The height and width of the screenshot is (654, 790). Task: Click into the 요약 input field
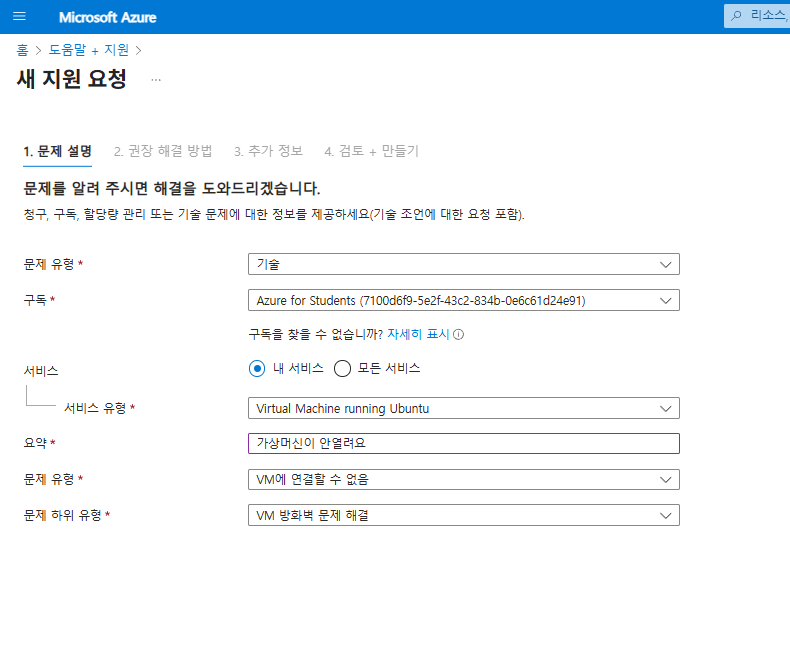(464, 443)
